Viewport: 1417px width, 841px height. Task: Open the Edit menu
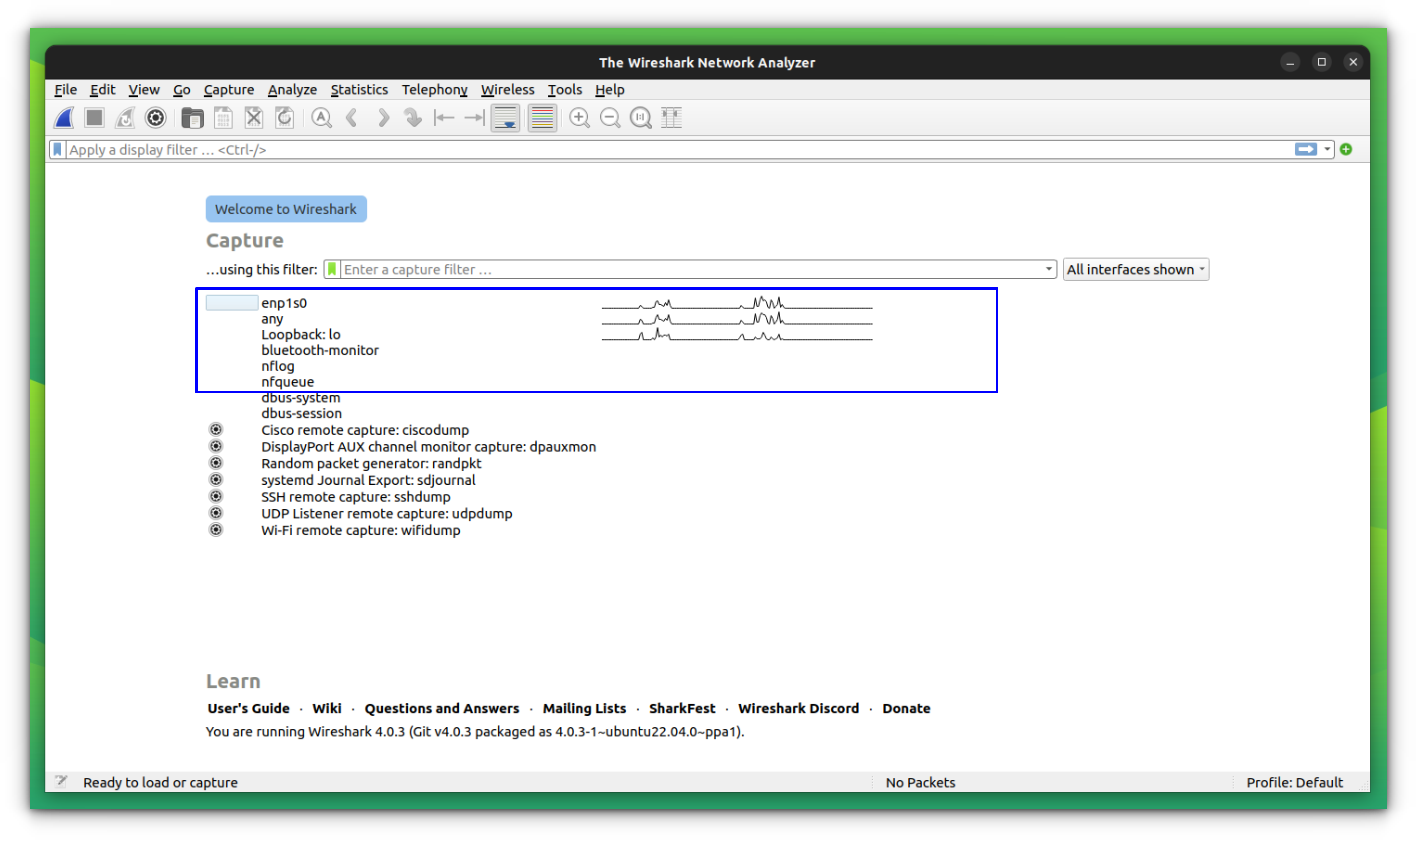click(103, 89)
